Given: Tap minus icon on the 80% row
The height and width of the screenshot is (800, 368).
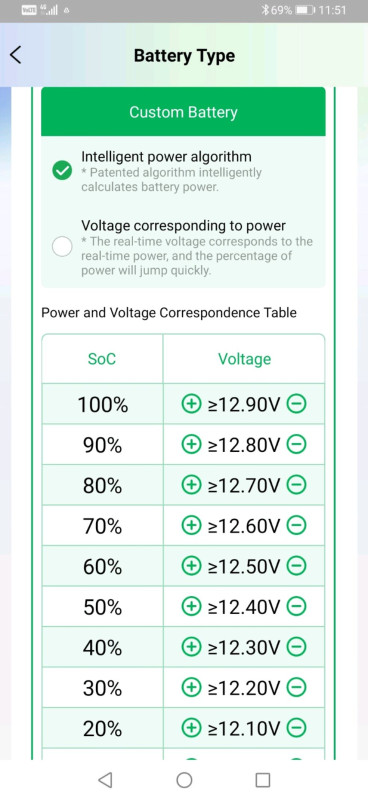Looking at the screenshot, I should pos(297,485).
